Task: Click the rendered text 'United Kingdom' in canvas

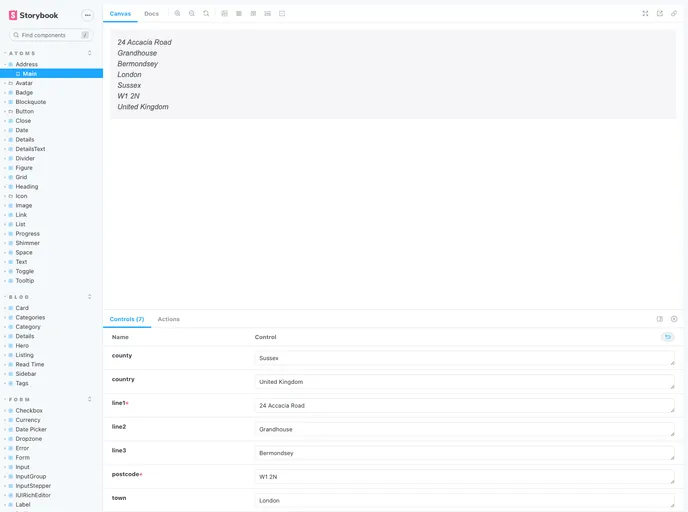Action: click(x=143, y=107)
